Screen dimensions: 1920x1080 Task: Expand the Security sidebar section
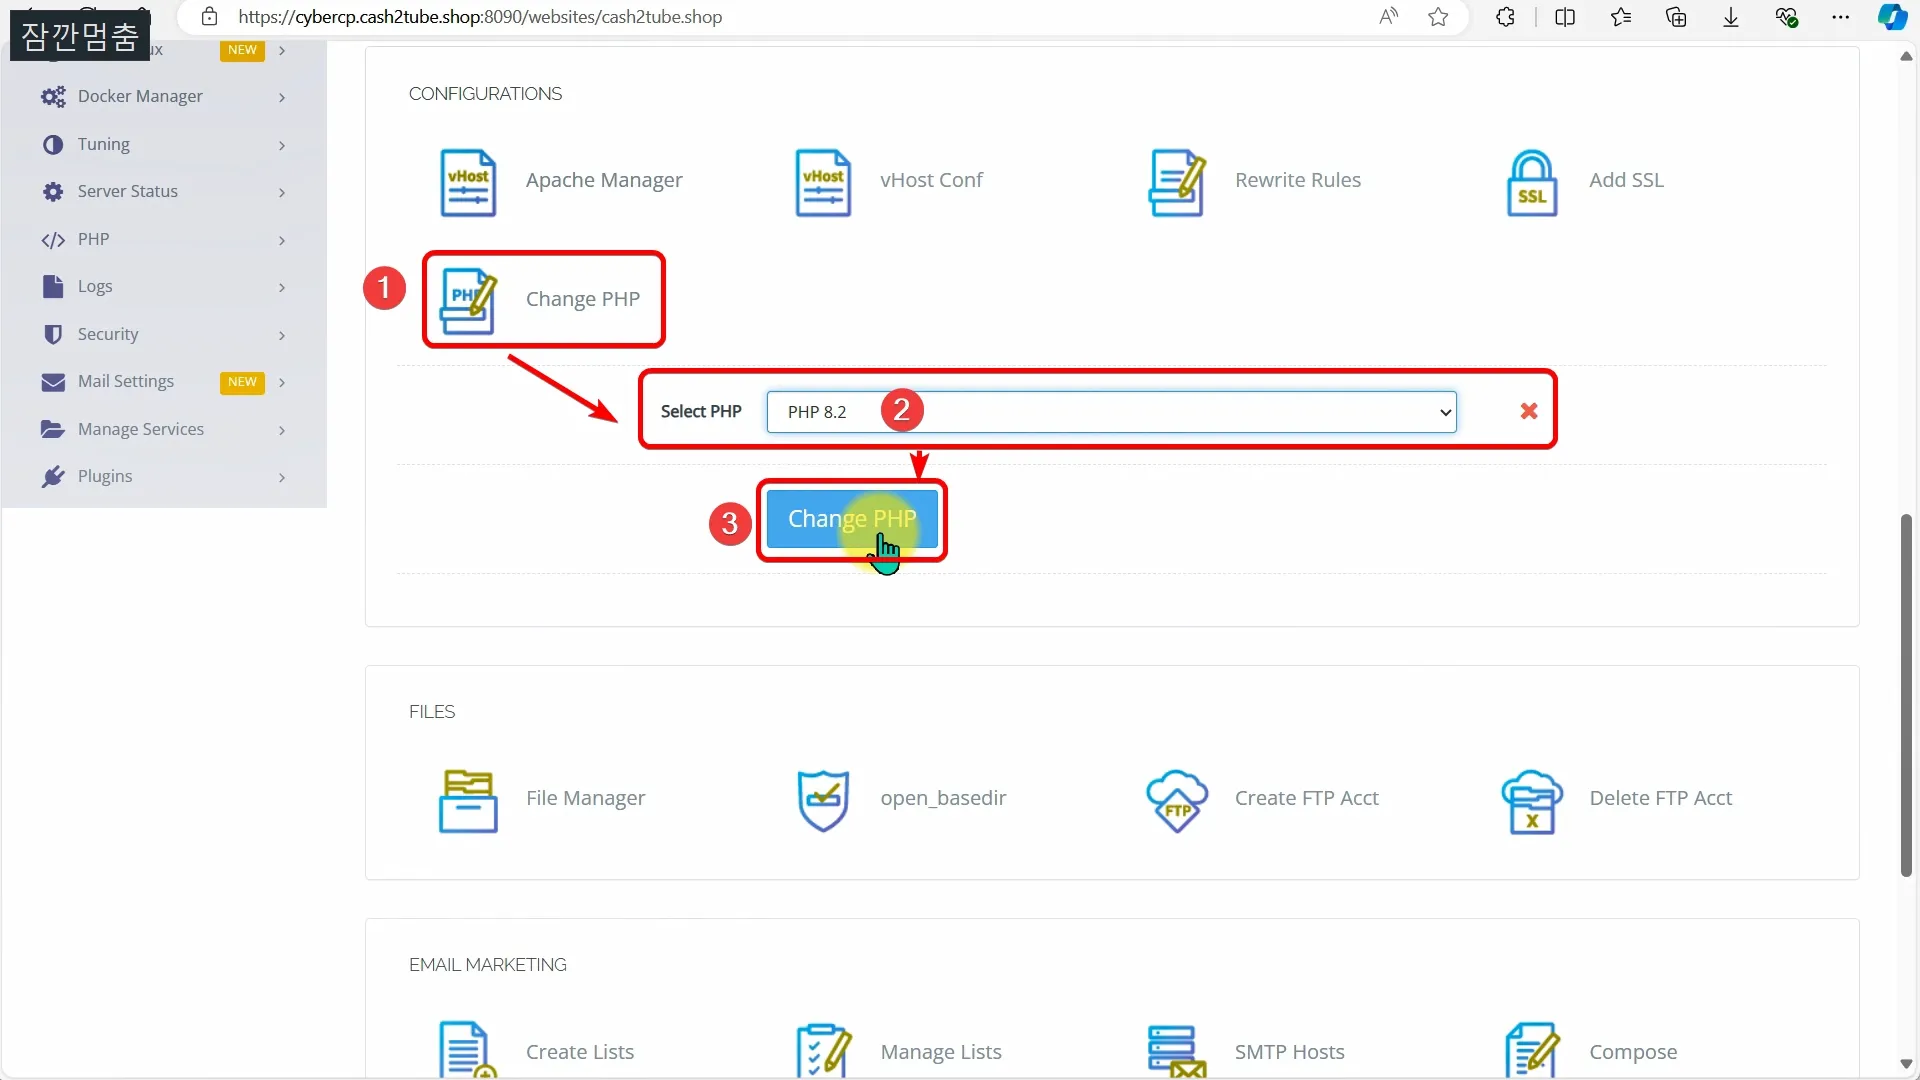(x=108, y=334)
